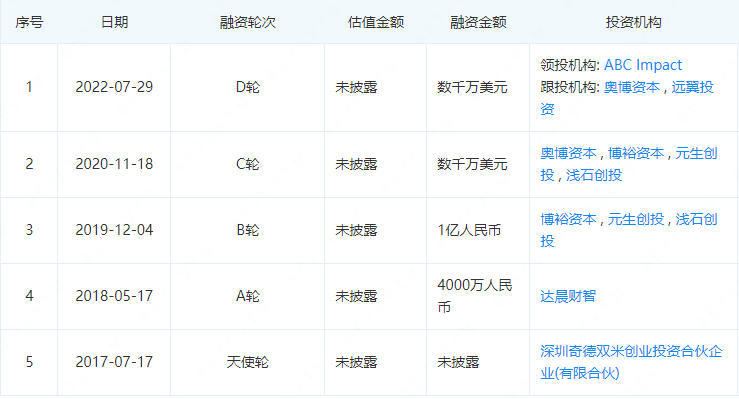This screenshot has width=739, height=399.
Task: Open 元生创投 link in B轮 row
Action: (x=636, y=219)
